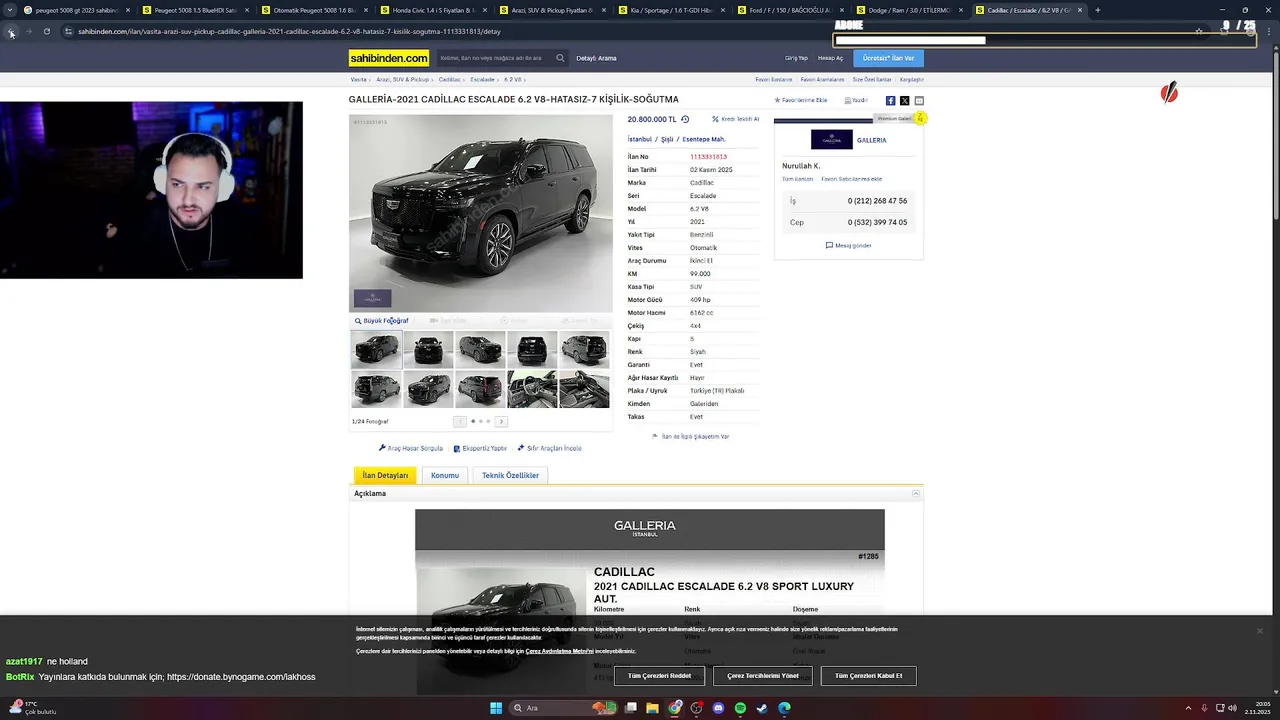Screen dimensions: 1280x720
Task: Click Tüm ilanları seller link
Action: [x=797, y=179]
